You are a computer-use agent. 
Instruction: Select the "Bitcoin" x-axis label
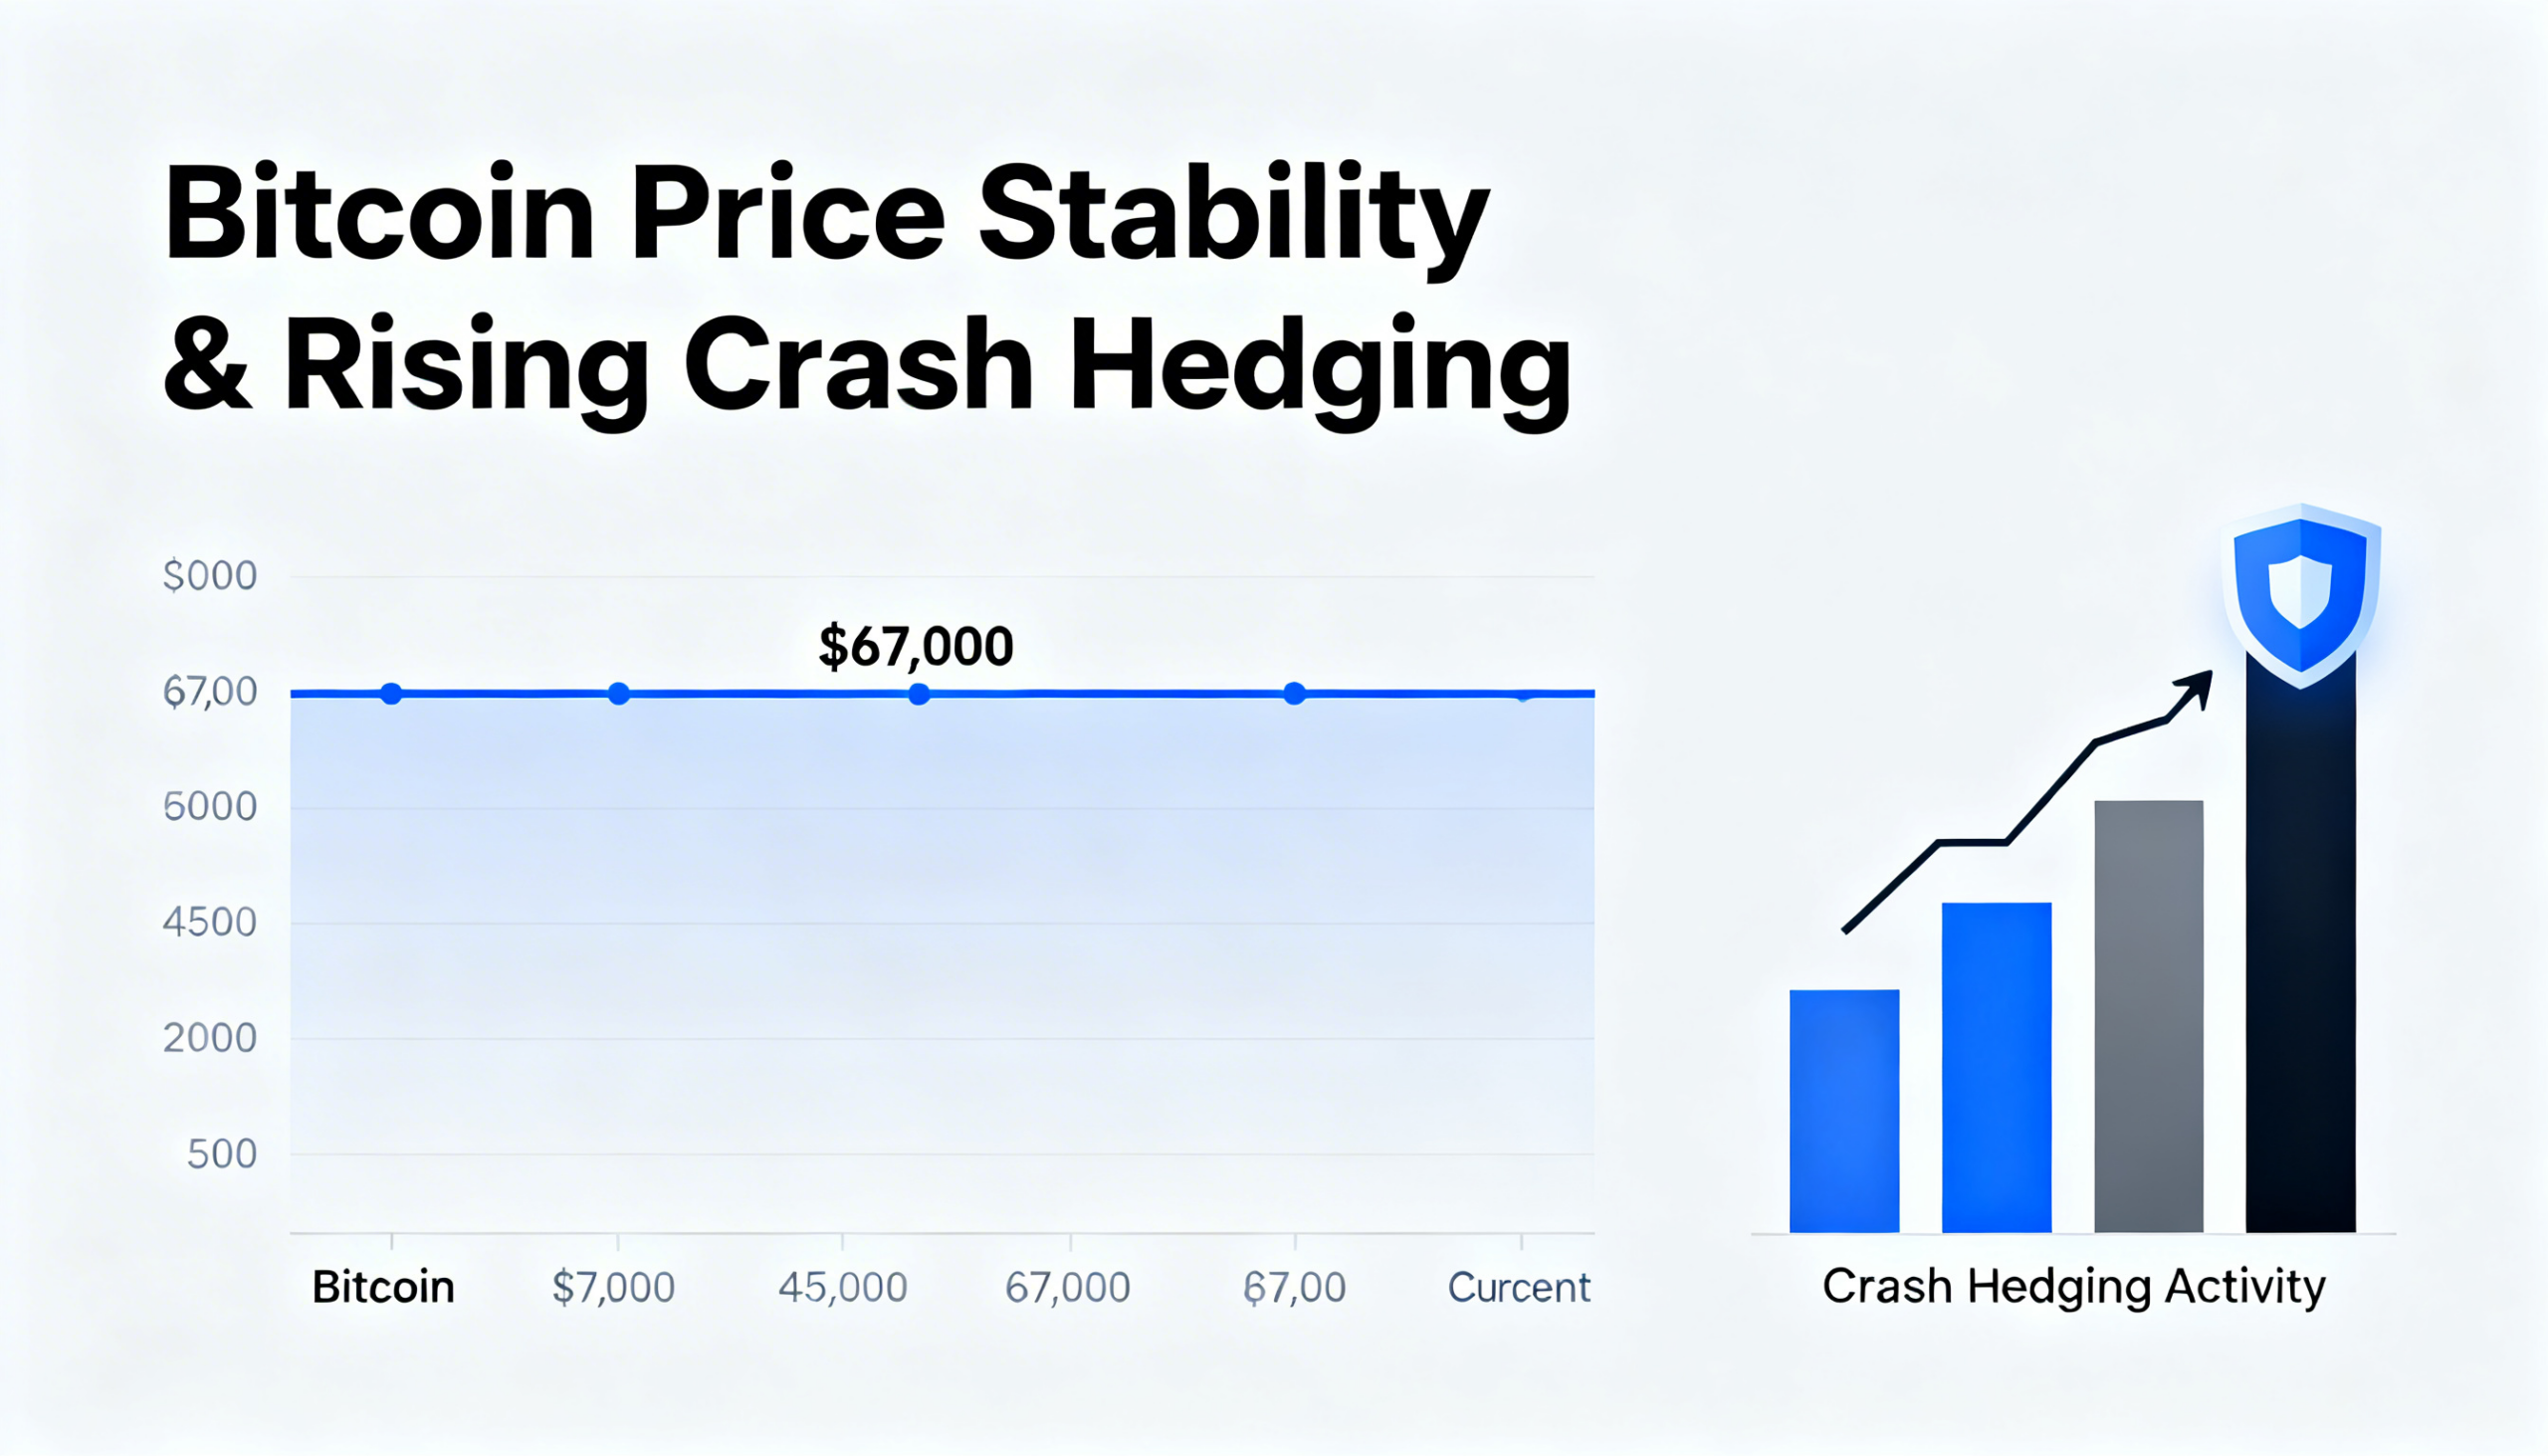(383, 1287)
